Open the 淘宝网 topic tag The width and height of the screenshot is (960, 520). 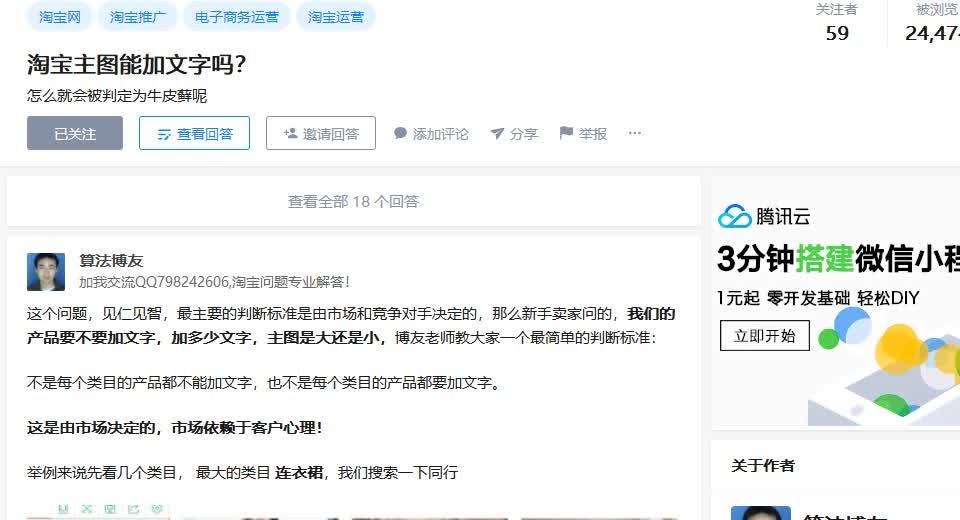coord(59,17)
